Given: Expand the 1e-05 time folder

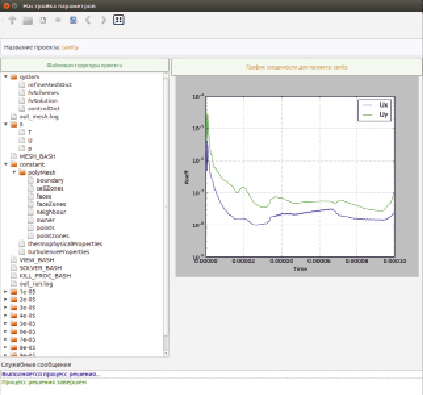Looking at the screenshot, I should (6, 292).
